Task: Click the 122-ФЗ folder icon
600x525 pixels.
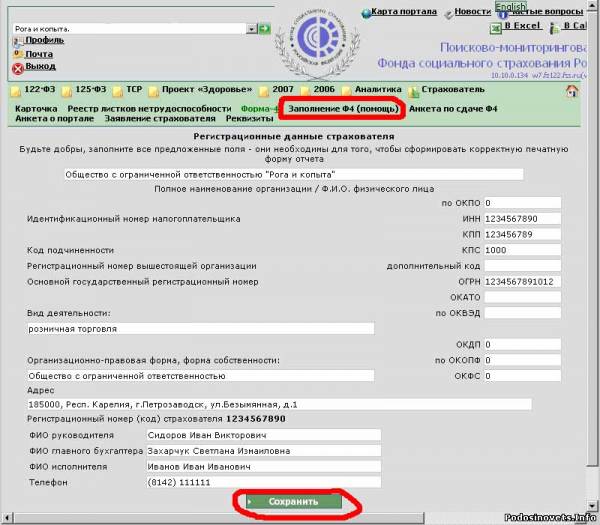Action: tap(16, 91)
